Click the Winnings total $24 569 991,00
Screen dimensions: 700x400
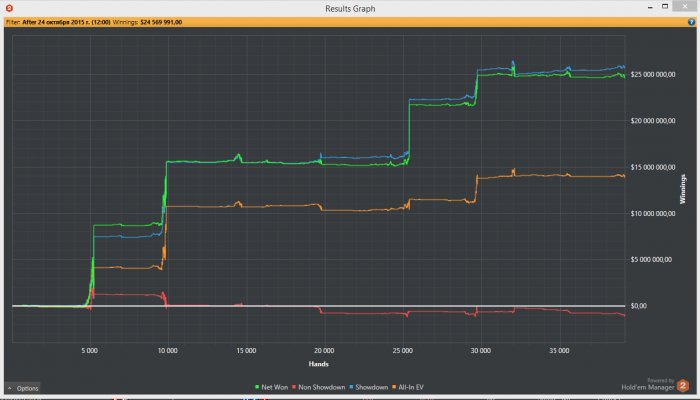point(161,22)
